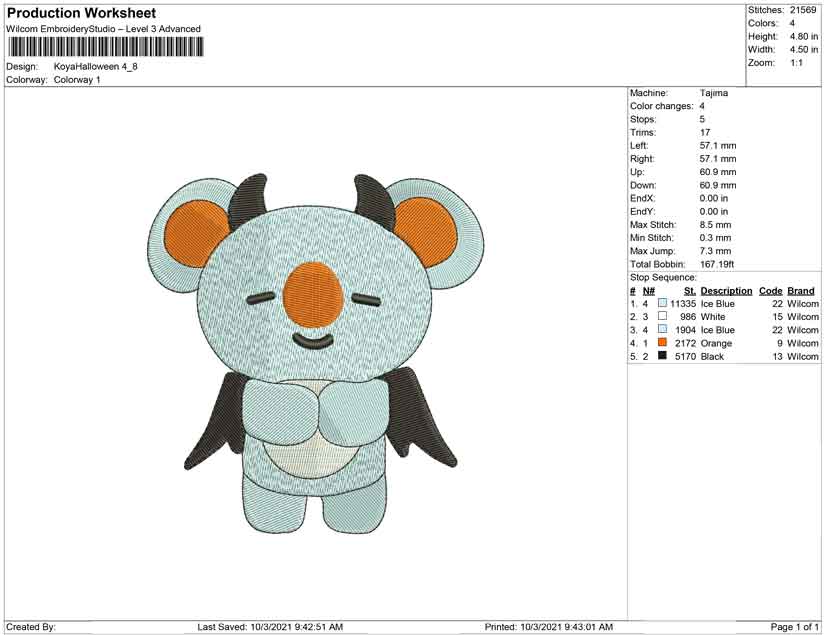Click the machine value 'Tajima'
The width and height of the screenshot is (825, 635).
tap(714, 93)
